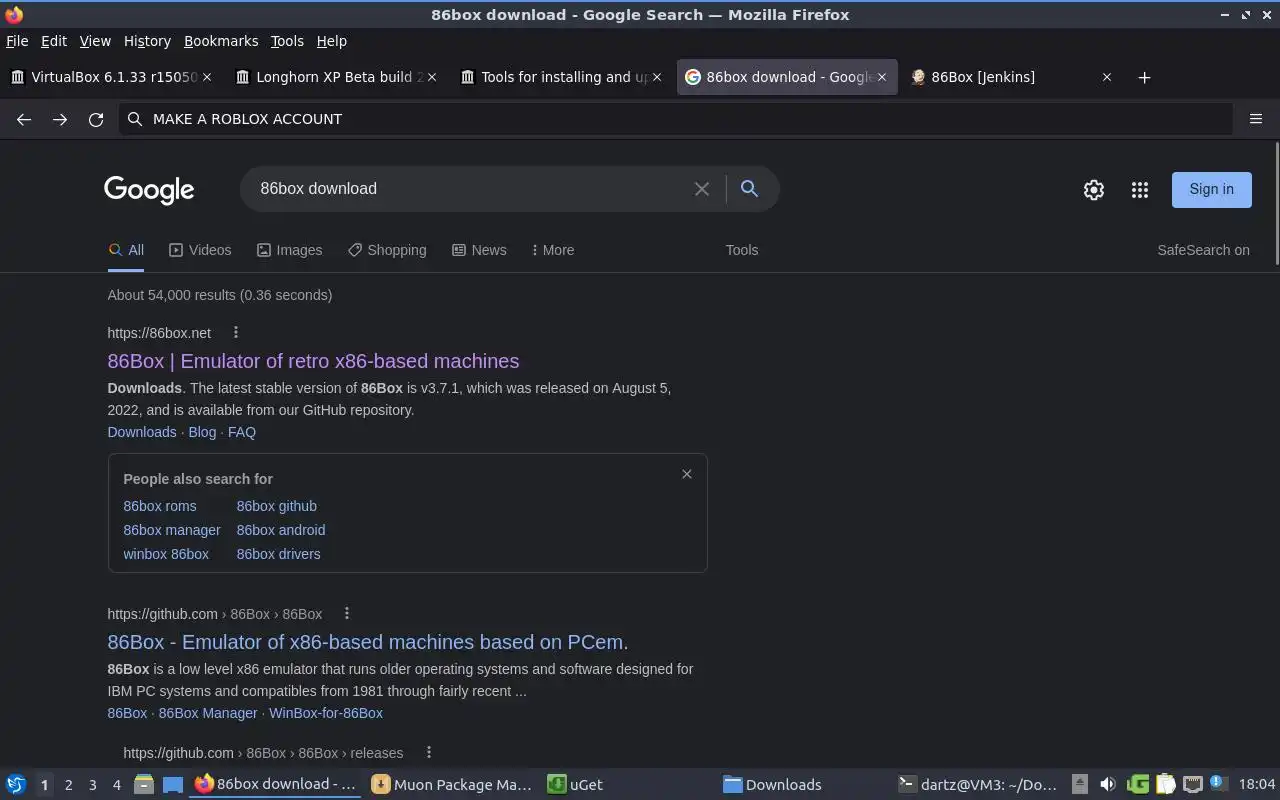This screenshot has height=800, width=1280.
Task: Open the History menu
Action: (147, 41)
